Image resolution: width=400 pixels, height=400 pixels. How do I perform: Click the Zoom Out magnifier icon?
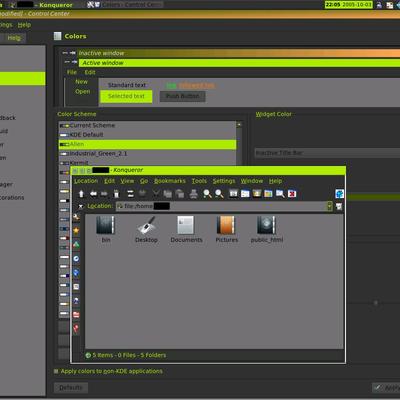tap(219, 194)
